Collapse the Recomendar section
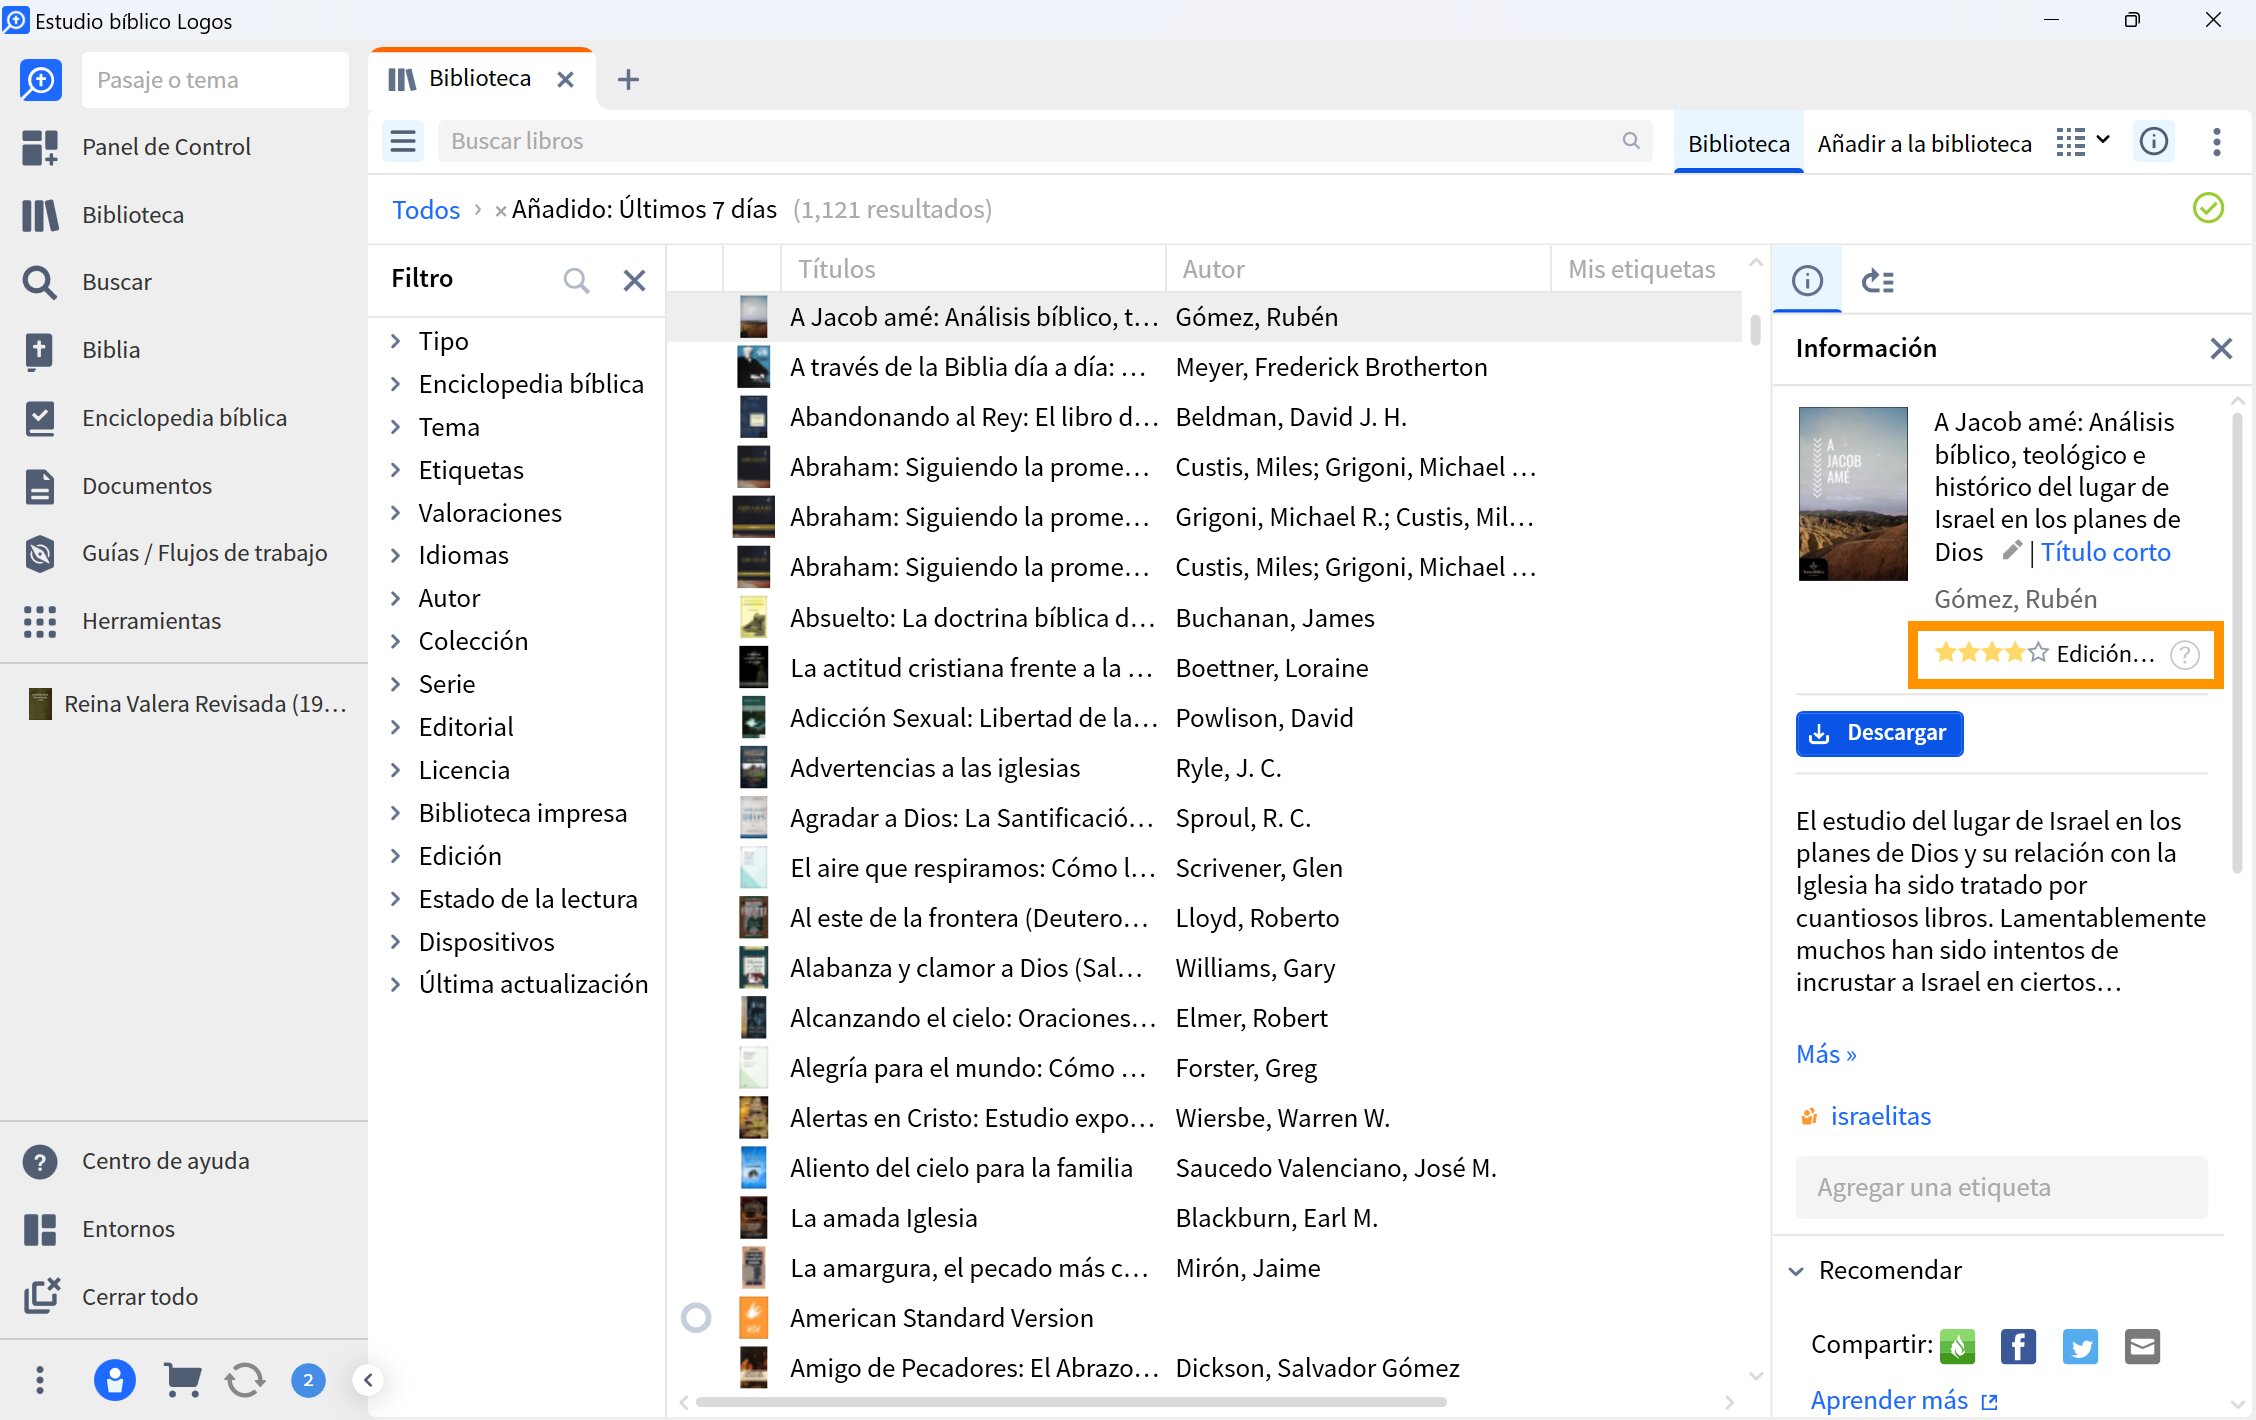 point(1797,1271)
